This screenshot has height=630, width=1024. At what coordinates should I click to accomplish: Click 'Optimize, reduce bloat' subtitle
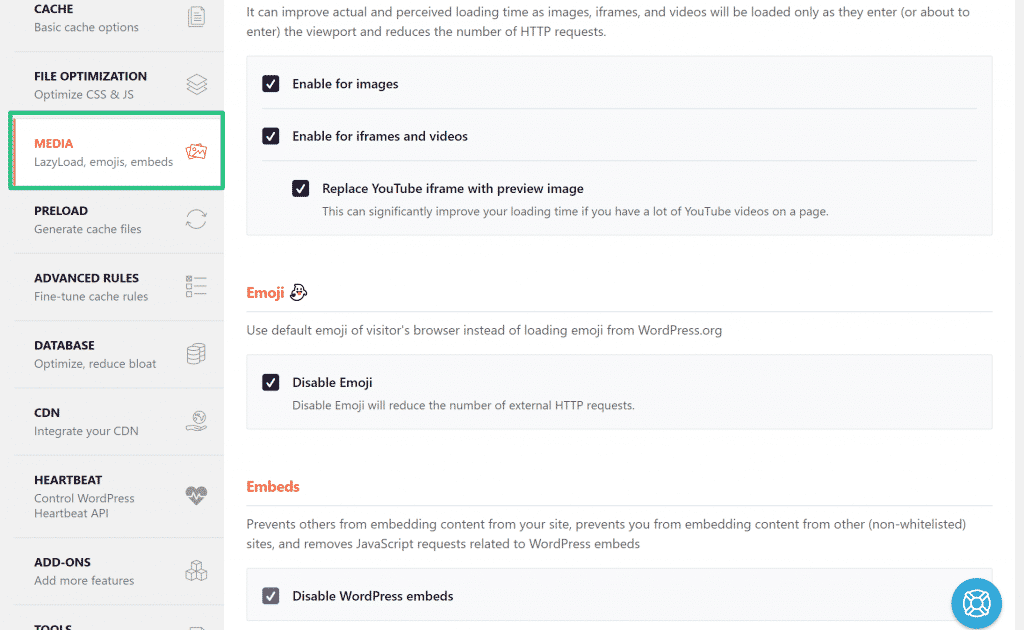click(x=95, y=364)
